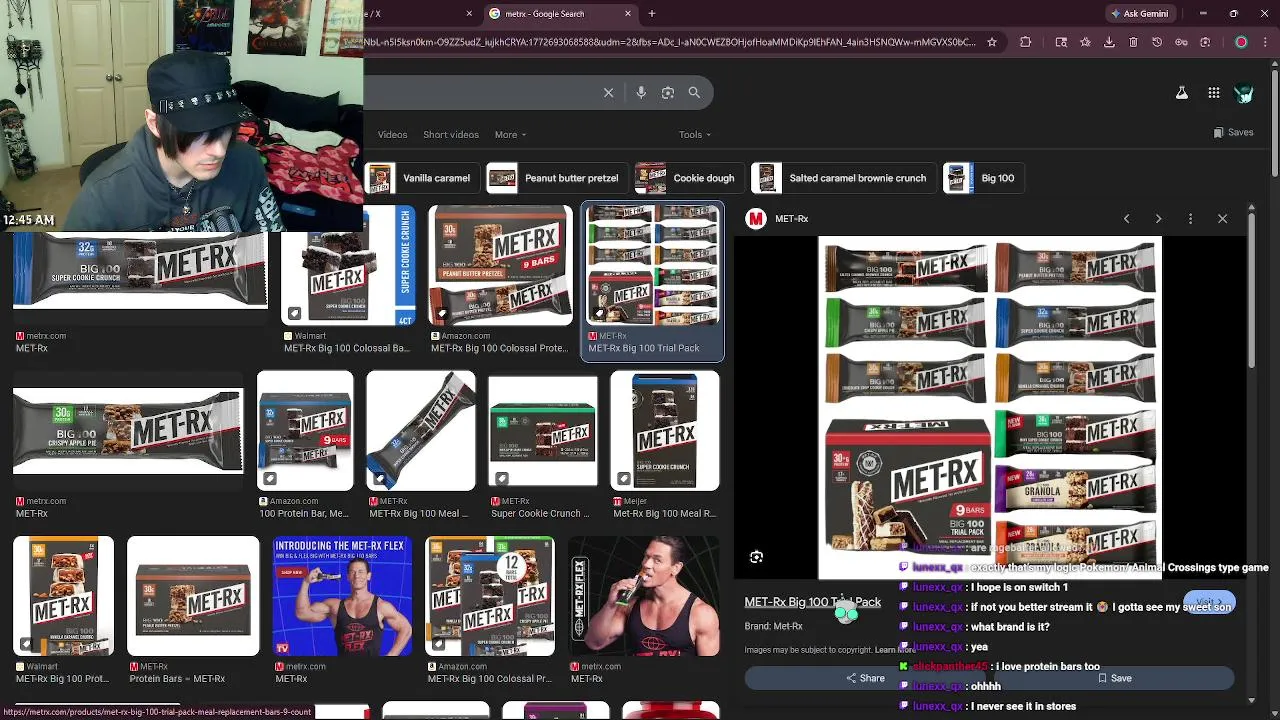Screen dimensions: 1280x720
Task: Switch to the Videos tab
Action: pos(392,134)
